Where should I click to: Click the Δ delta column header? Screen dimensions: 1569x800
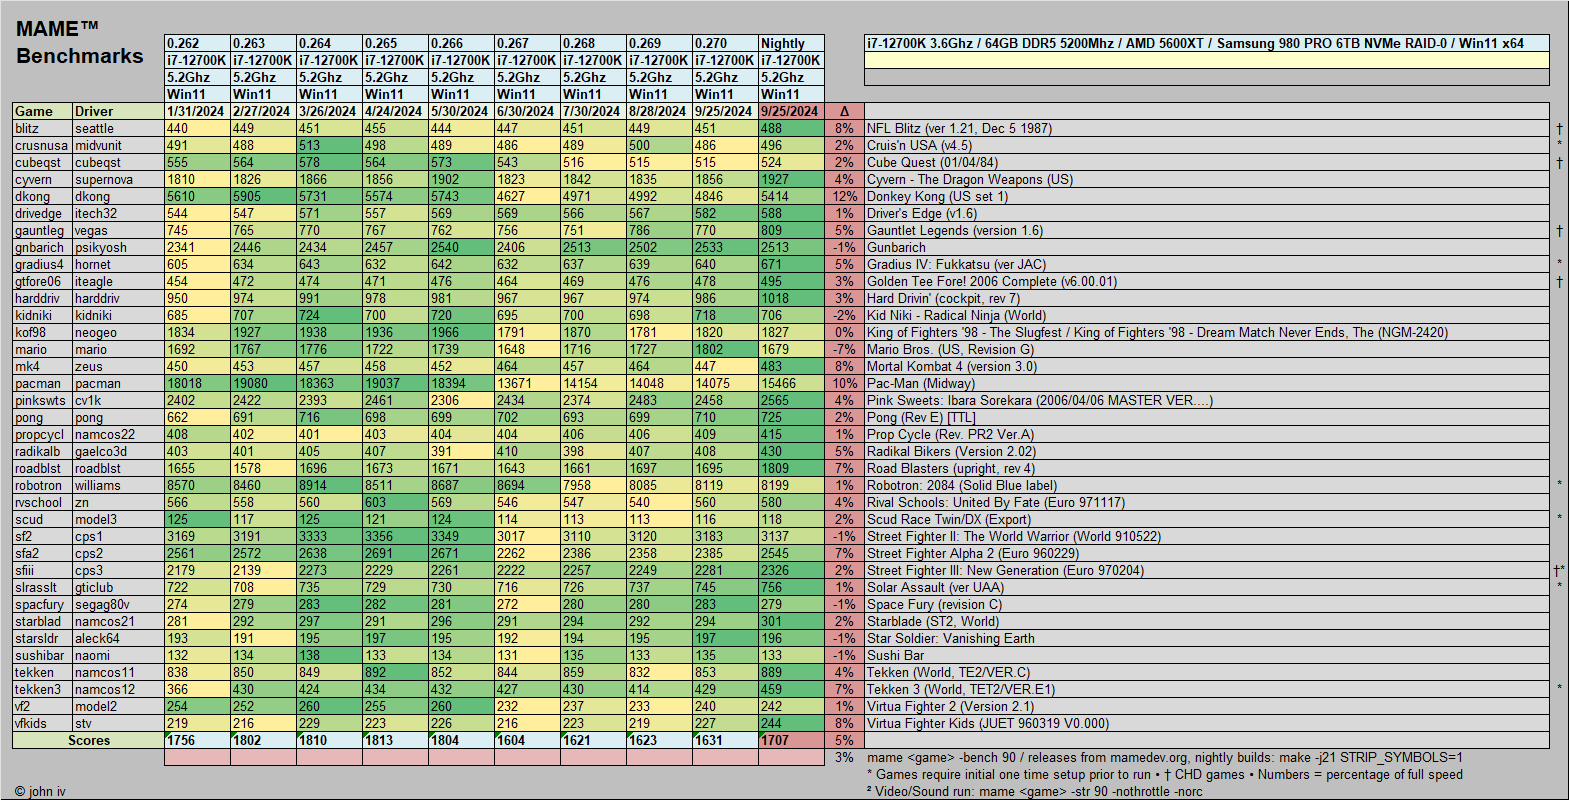[x=844, y=111]
